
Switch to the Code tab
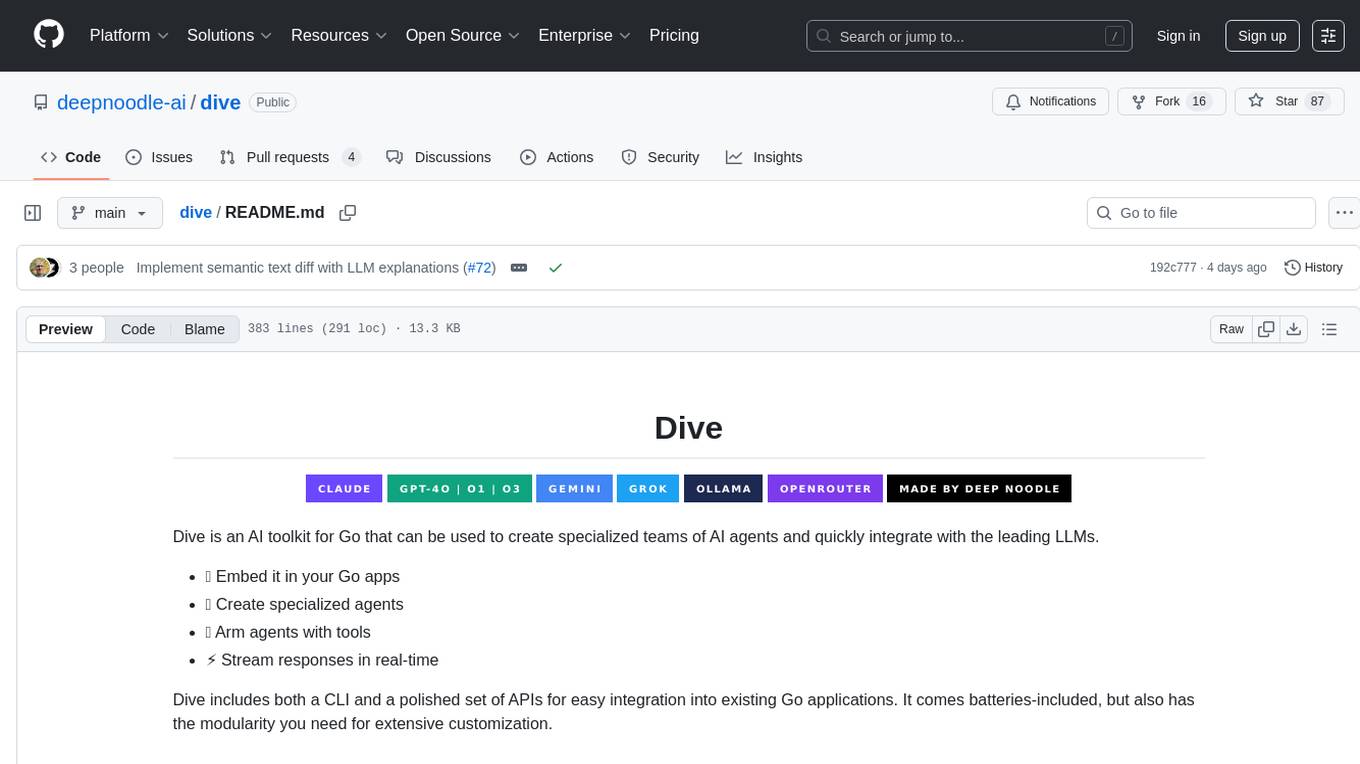71,157
